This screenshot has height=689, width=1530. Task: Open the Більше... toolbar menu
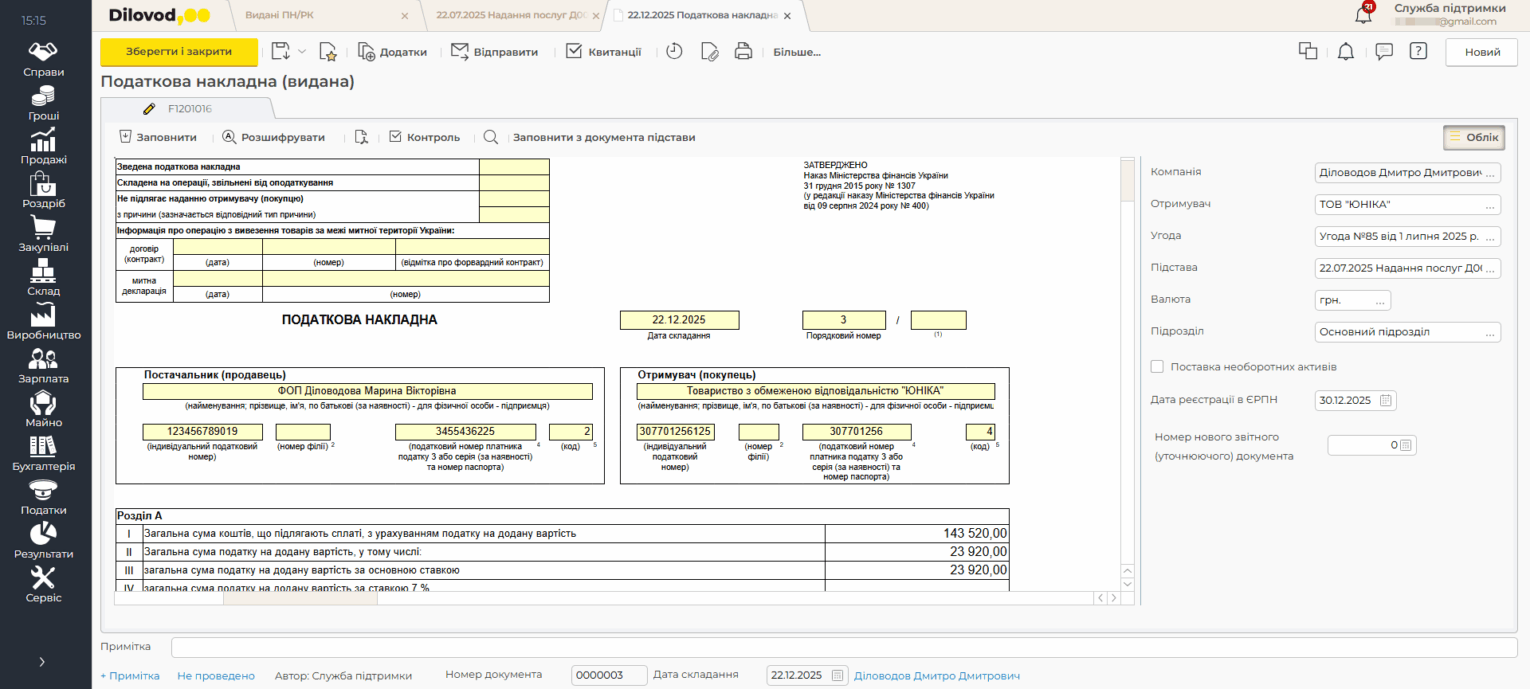[796, 52]
